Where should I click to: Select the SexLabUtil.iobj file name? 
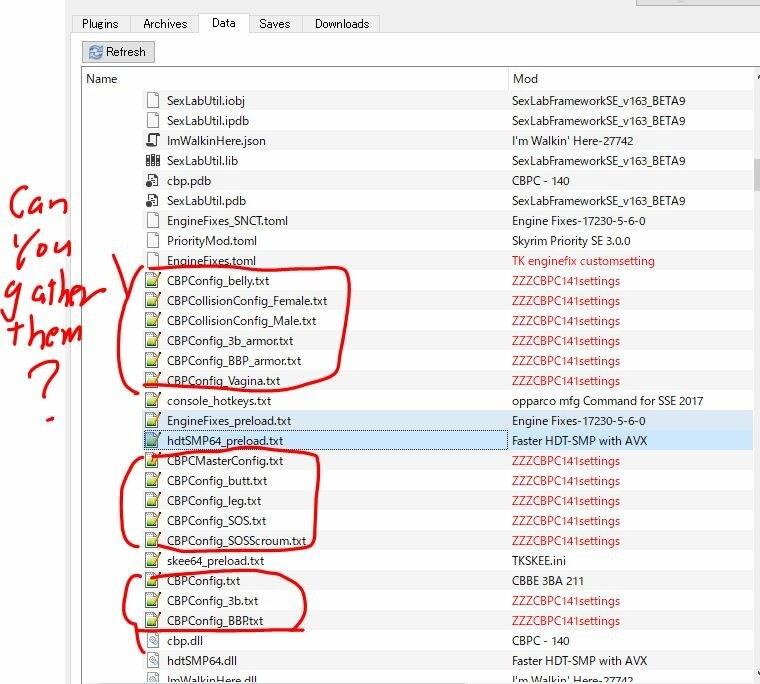[x=206, y=100]
